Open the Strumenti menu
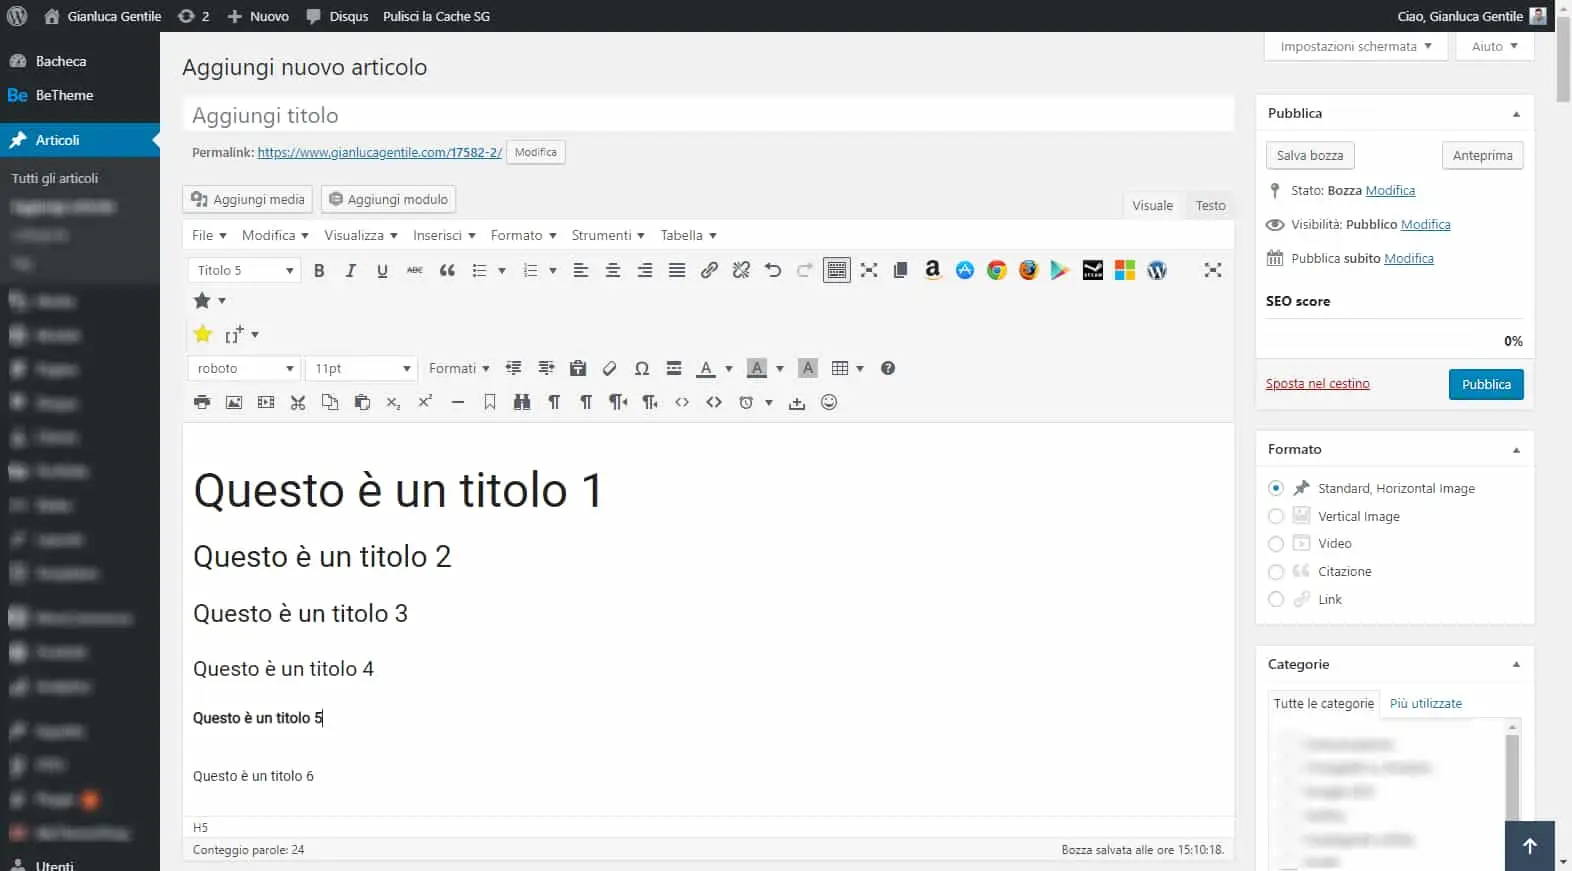 click(608, 236)
